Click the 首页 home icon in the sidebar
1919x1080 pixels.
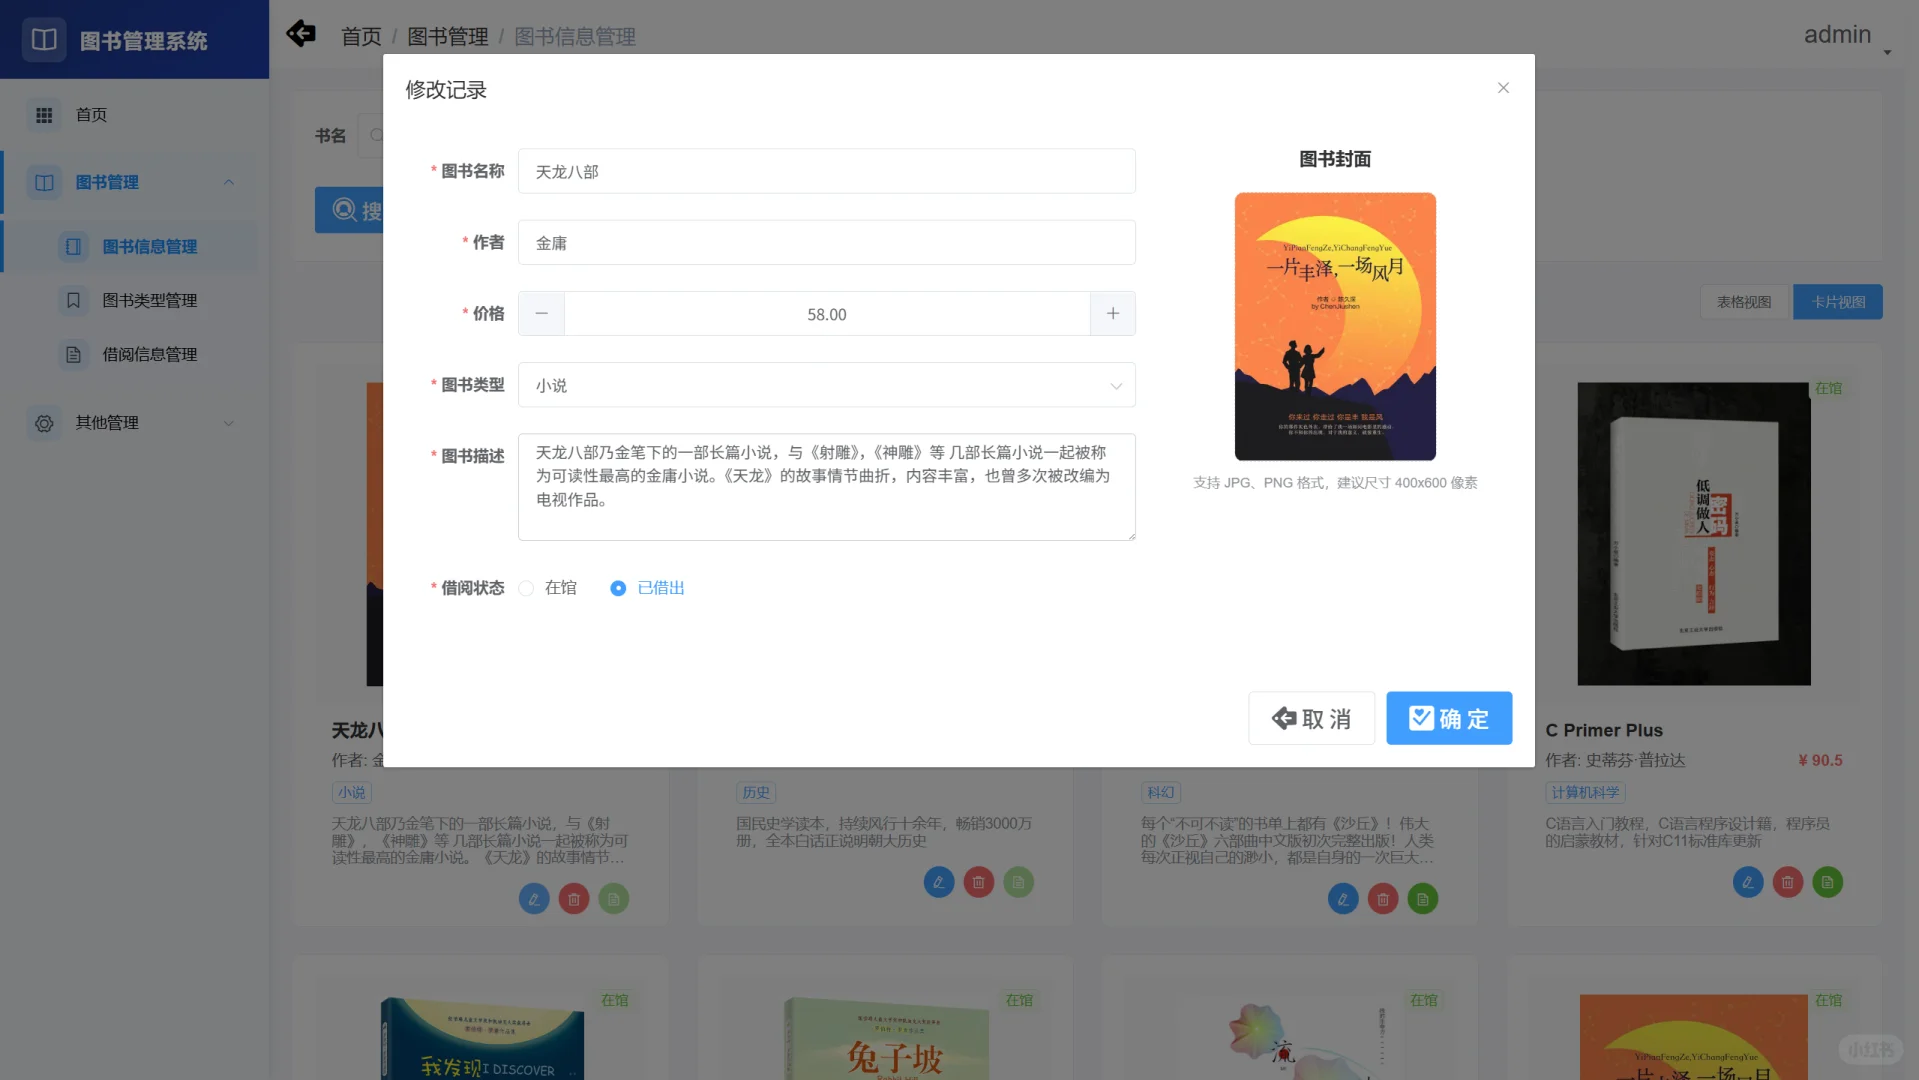coord(43,114)
